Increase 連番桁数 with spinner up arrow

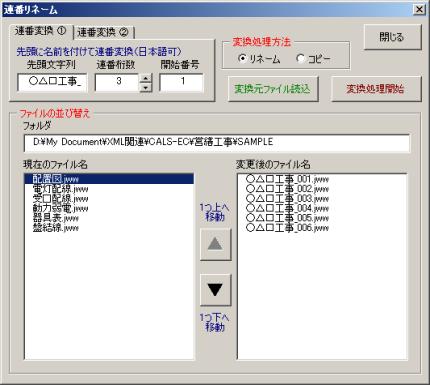click(x=145, y=79)
